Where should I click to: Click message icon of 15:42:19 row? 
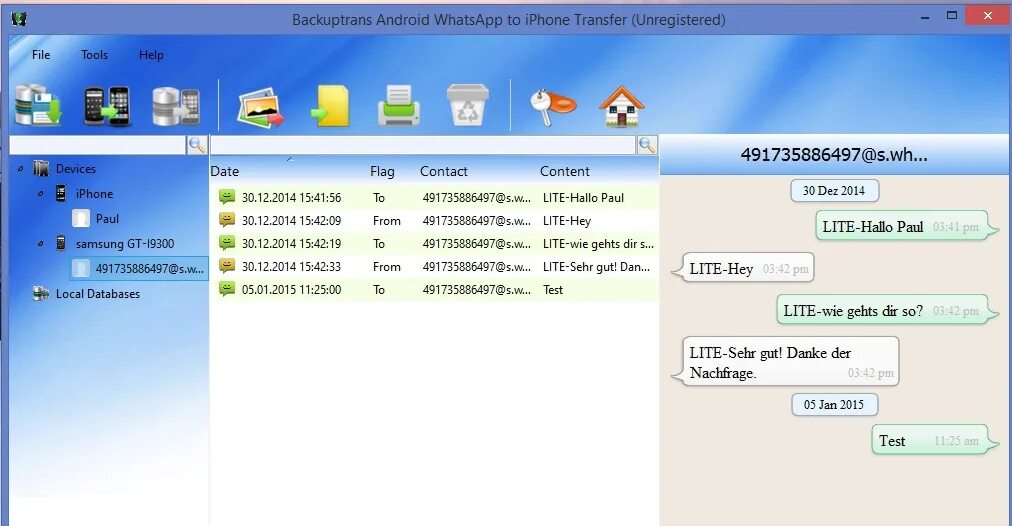227,243
